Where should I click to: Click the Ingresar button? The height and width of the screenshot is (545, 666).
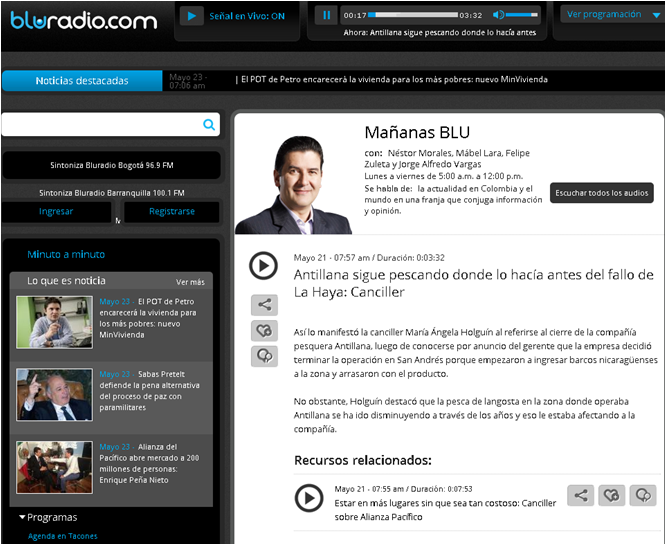(56, 212)
